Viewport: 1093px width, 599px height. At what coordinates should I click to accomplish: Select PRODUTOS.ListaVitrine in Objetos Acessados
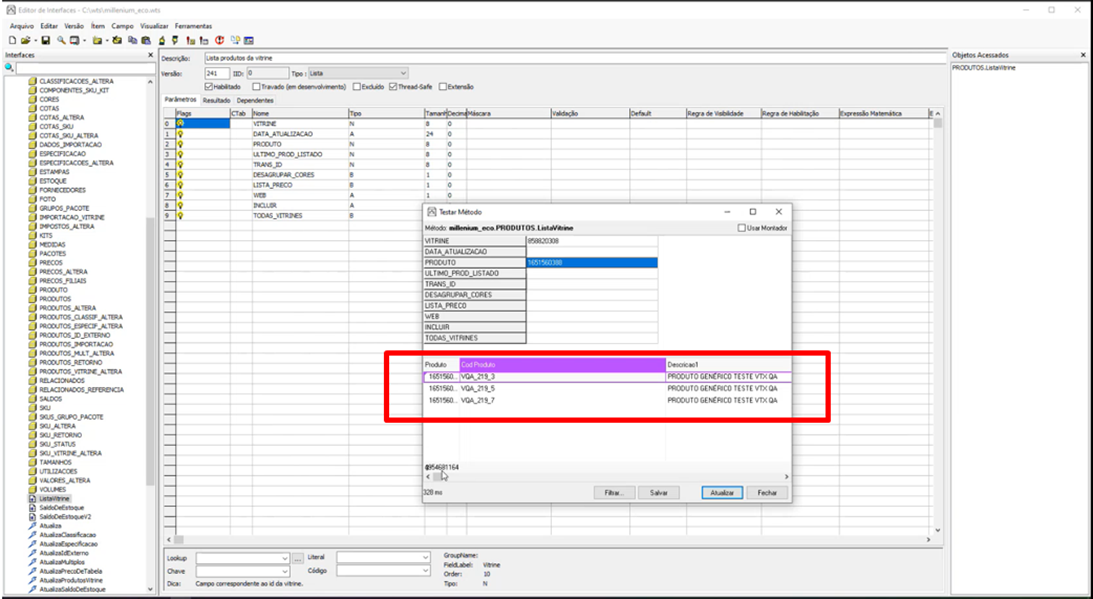984,68
